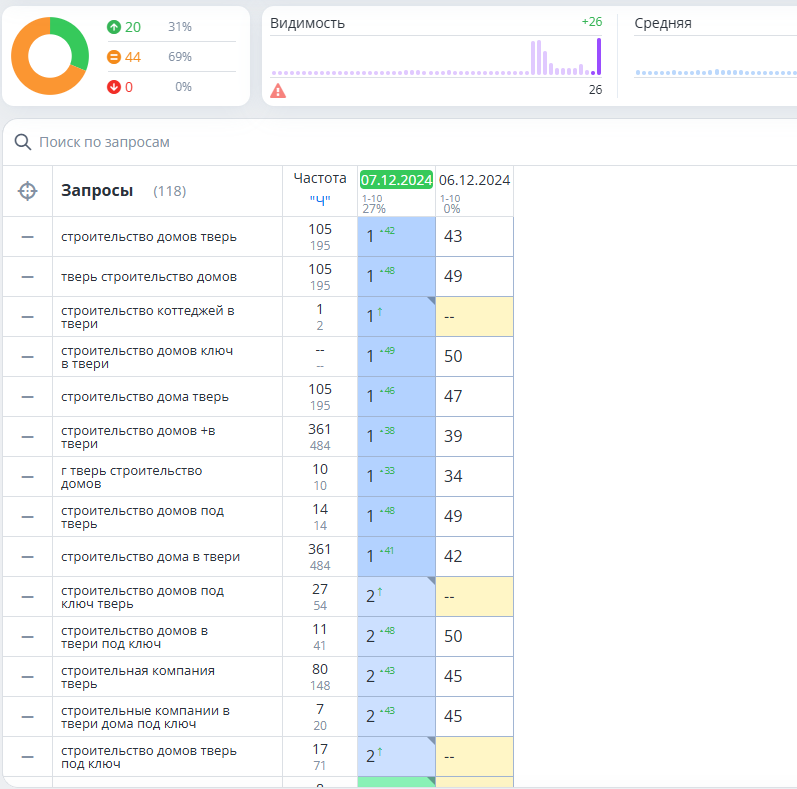
Task: Click the green up-arrow icon next to 20
Action: [x=114, y=27]
